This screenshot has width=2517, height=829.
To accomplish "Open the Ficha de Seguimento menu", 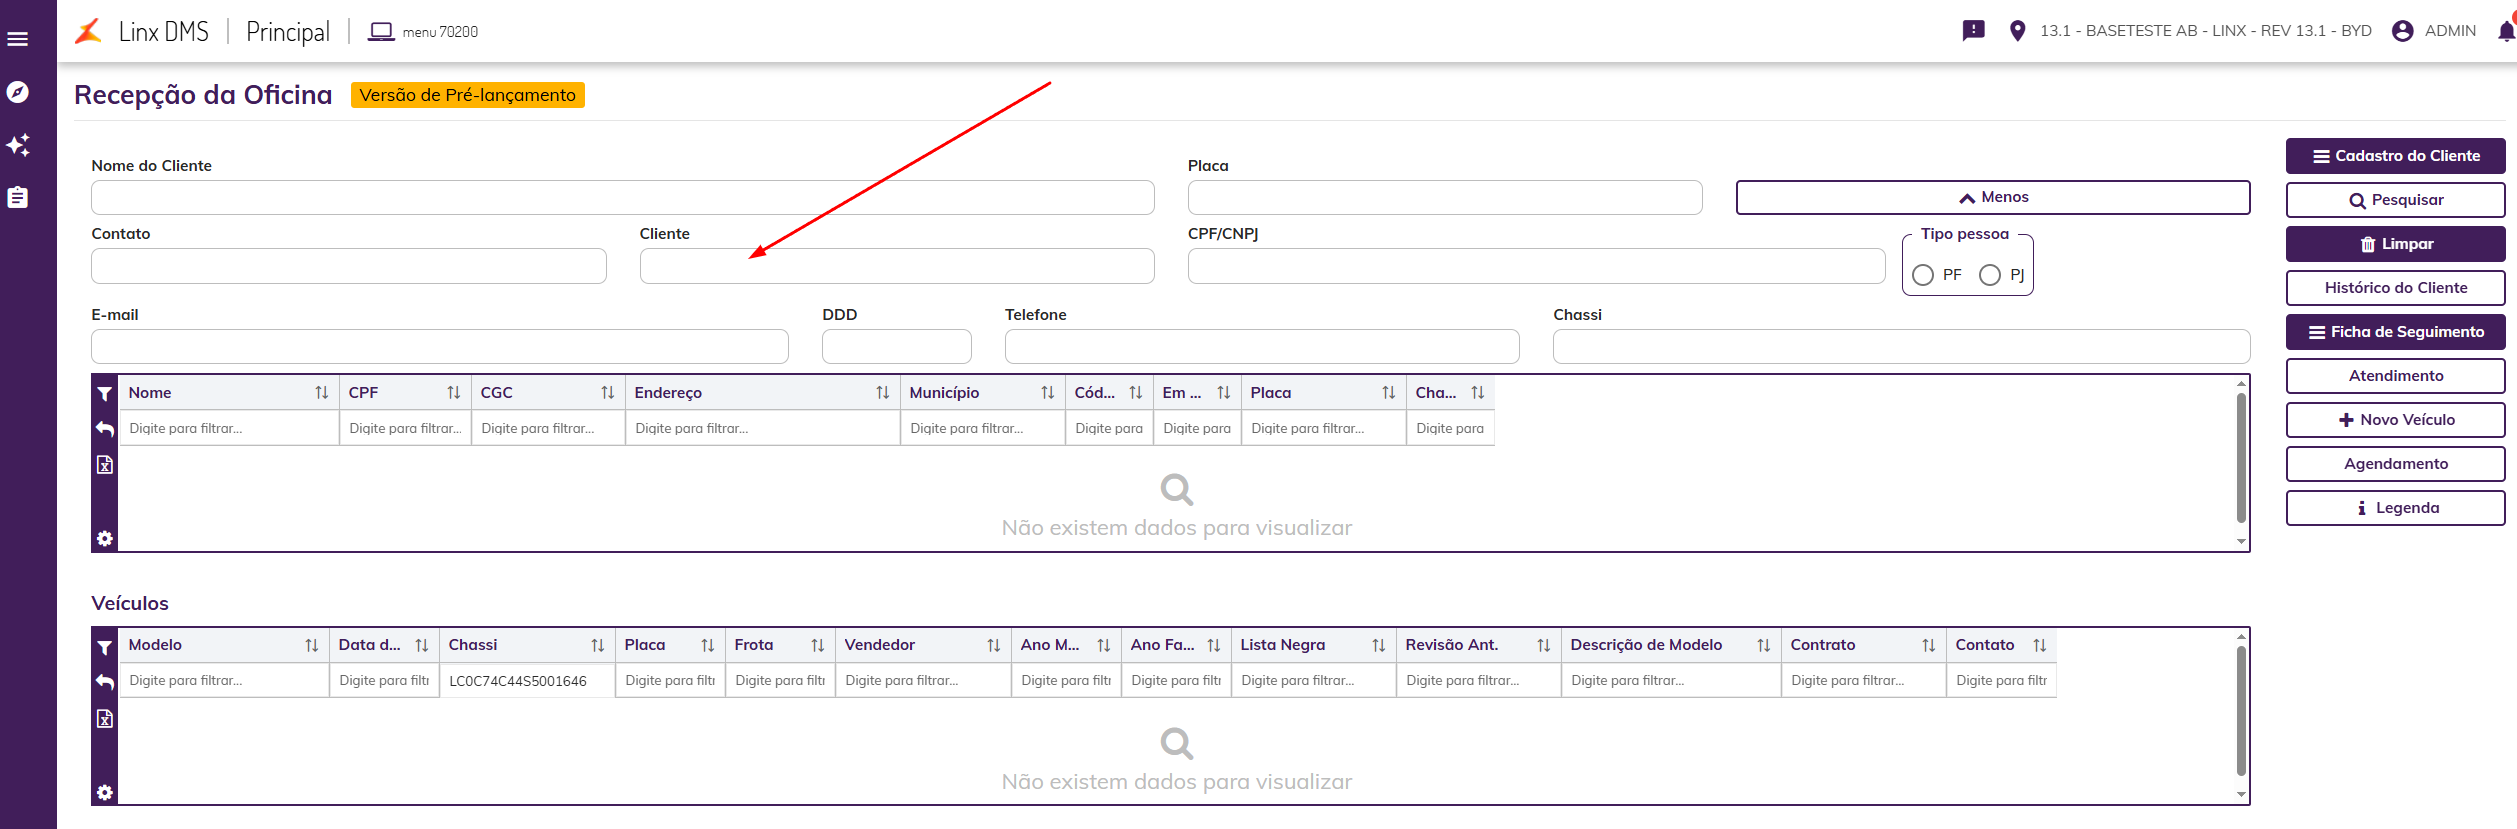I will point(2395,332).
